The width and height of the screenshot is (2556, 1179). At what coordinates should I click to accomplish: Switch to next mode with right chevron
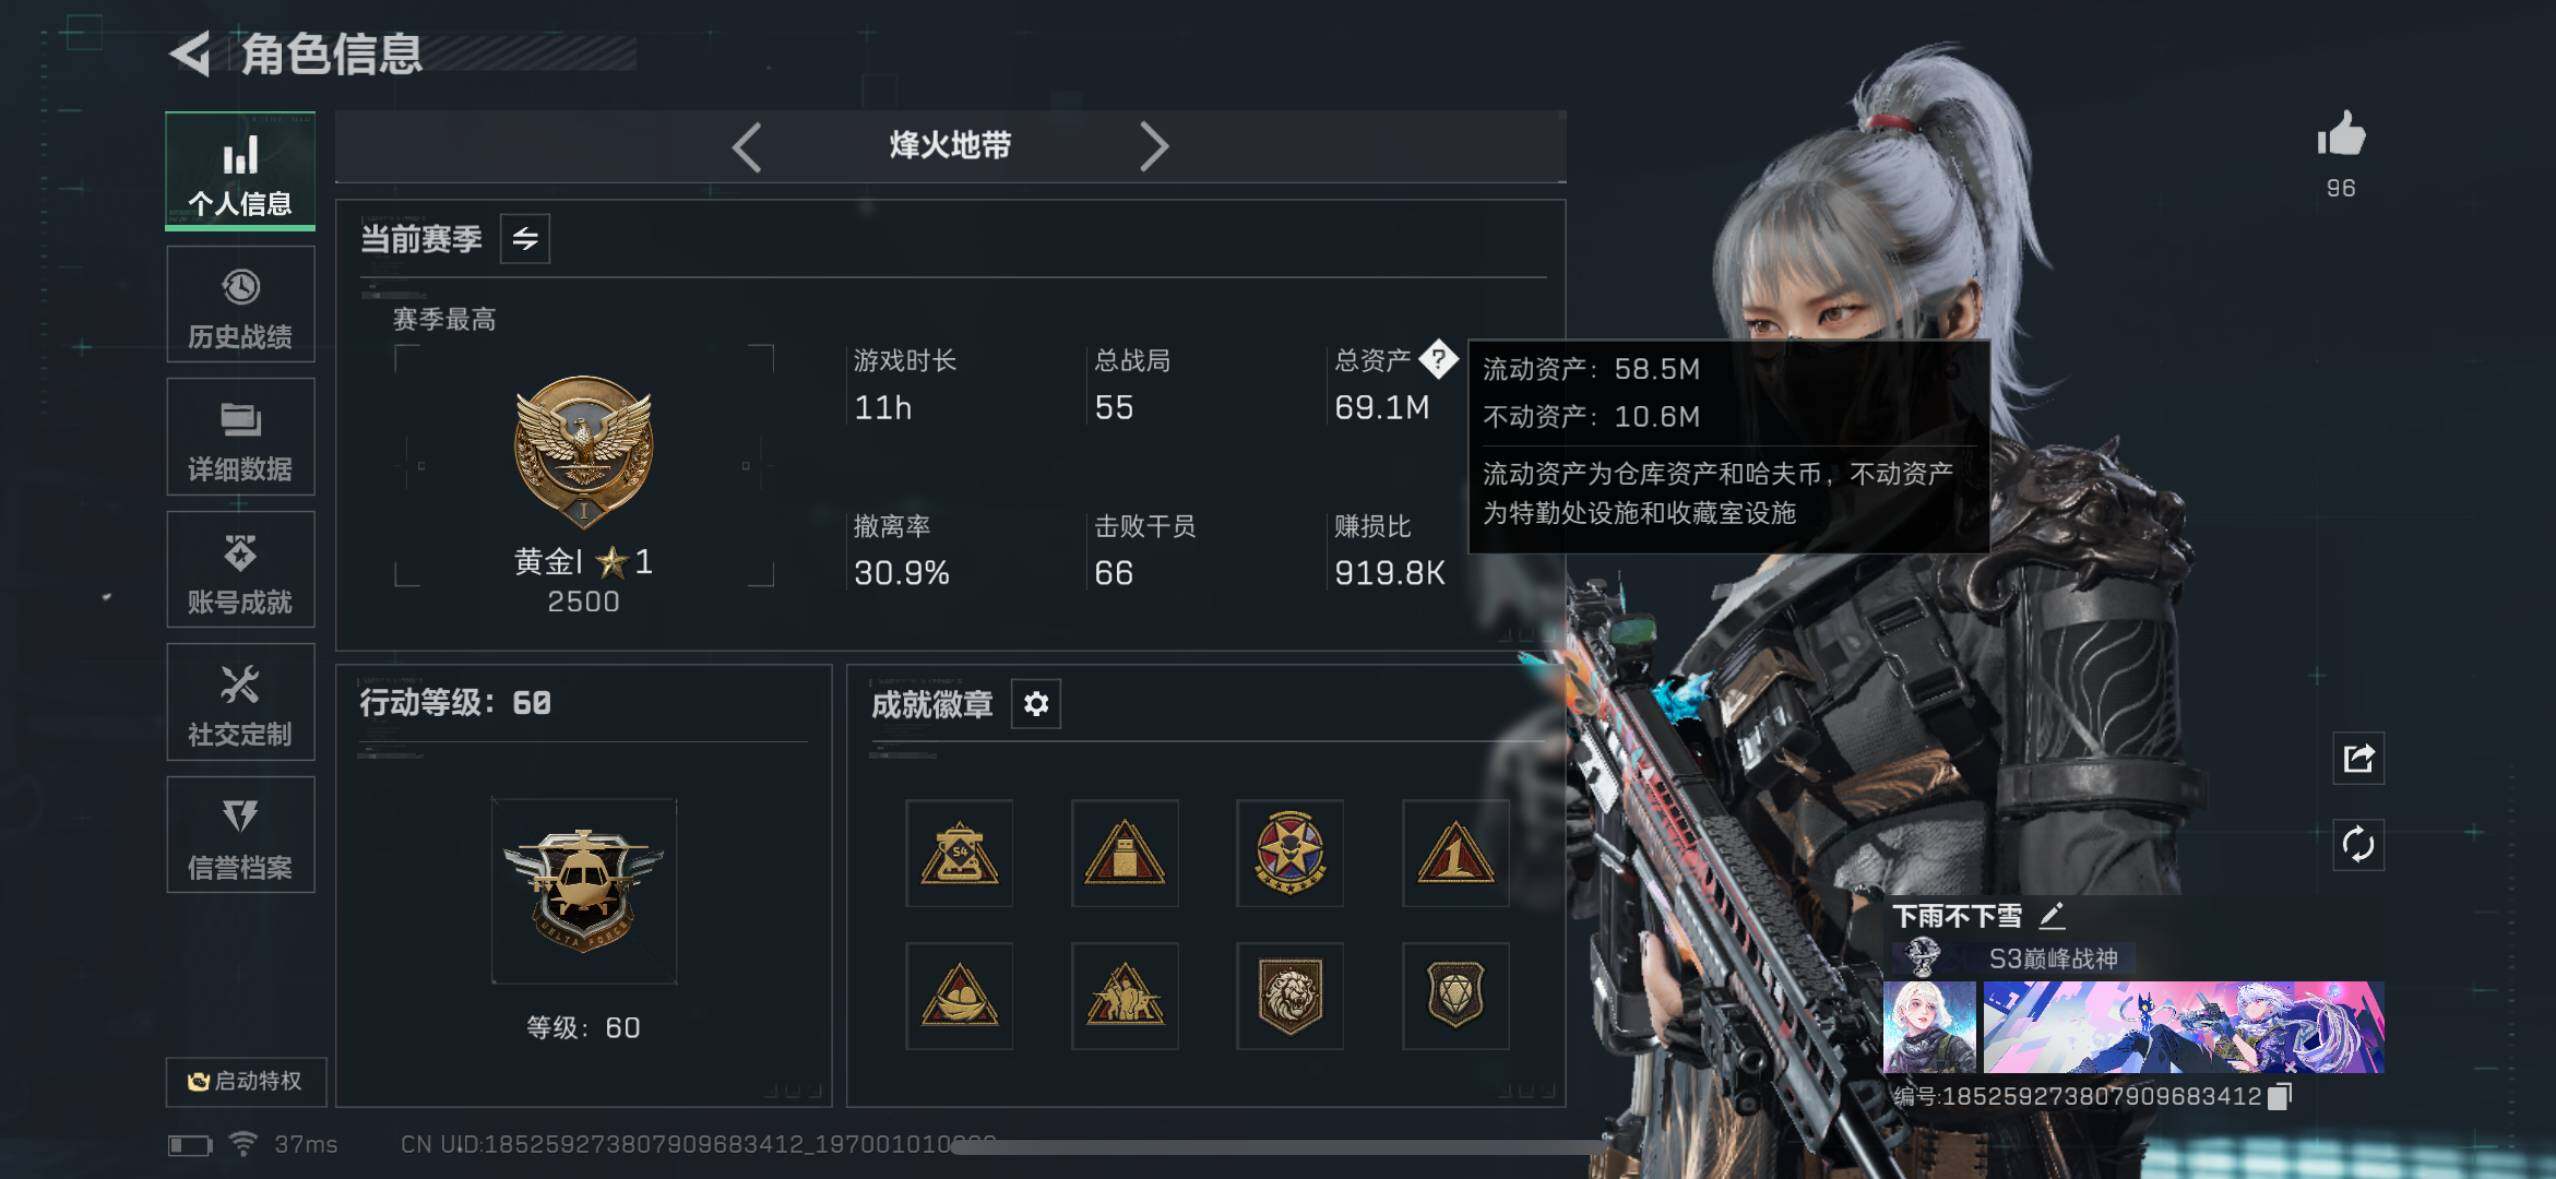1154,147
